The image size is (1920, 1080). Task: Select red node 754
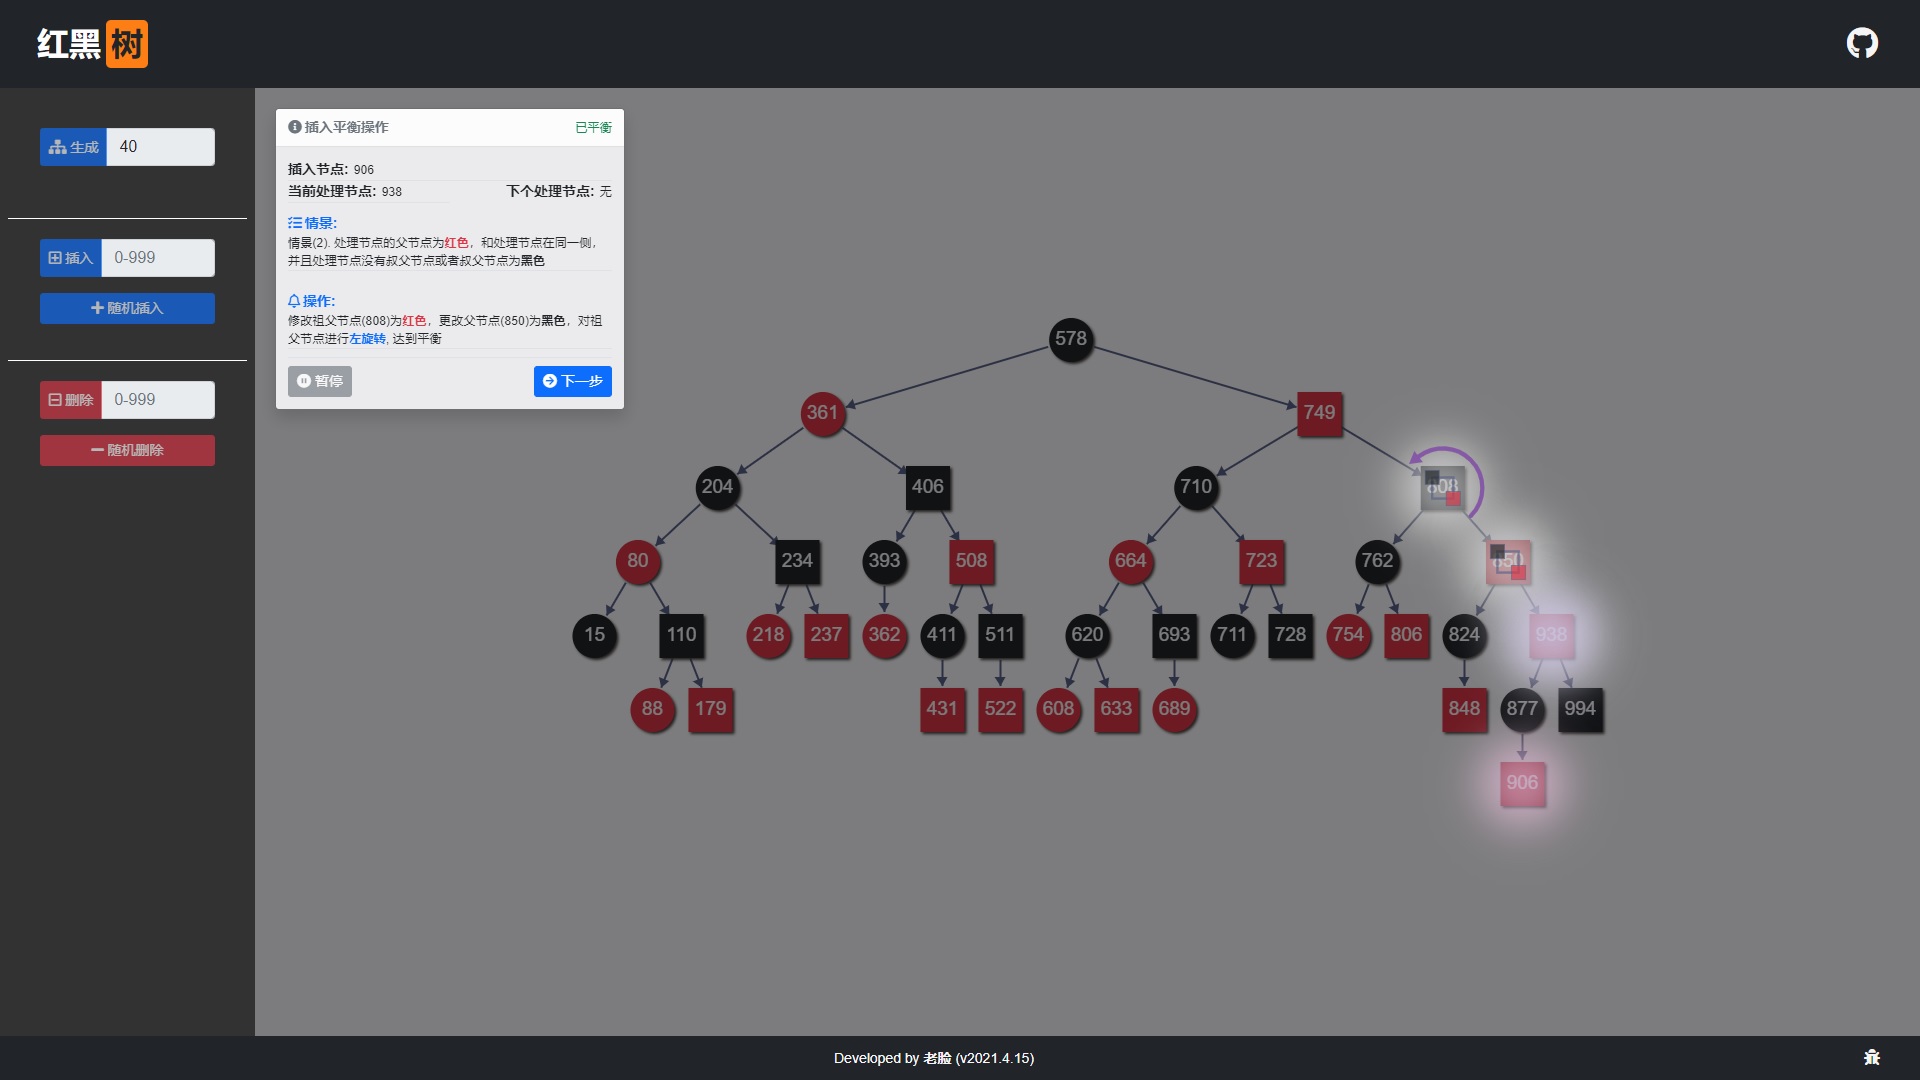coord(1348,635)
